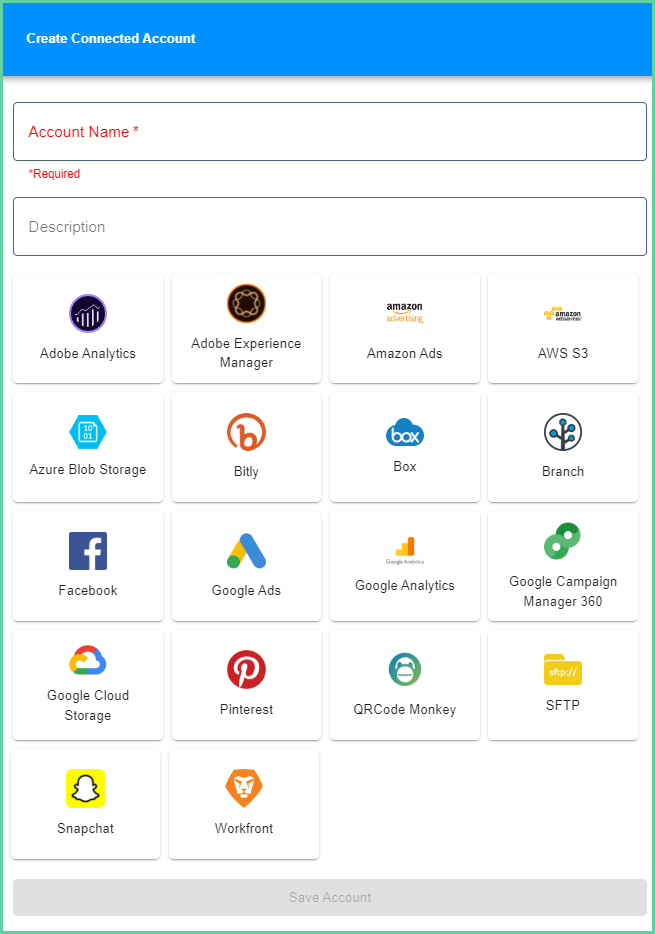This screenshot has width=655, height=934.
Task: Pick the Google Ads logo
Action: (246, 551)
